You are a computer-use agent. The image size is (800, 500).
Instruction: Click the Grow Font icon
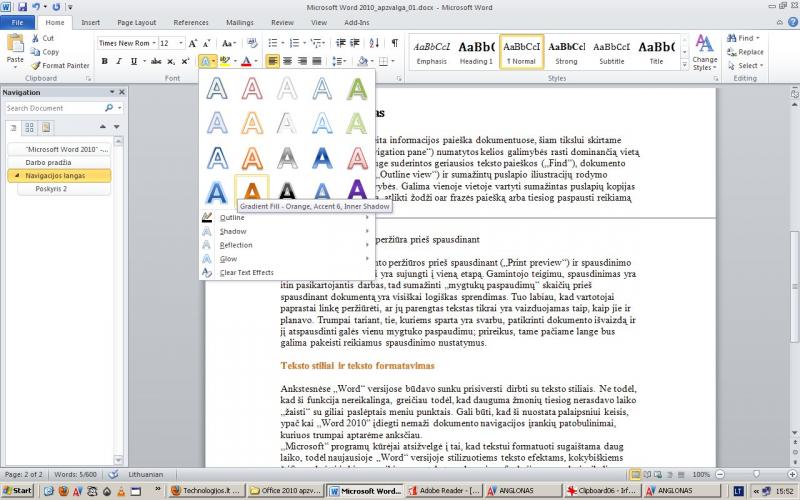click(192, 43)
